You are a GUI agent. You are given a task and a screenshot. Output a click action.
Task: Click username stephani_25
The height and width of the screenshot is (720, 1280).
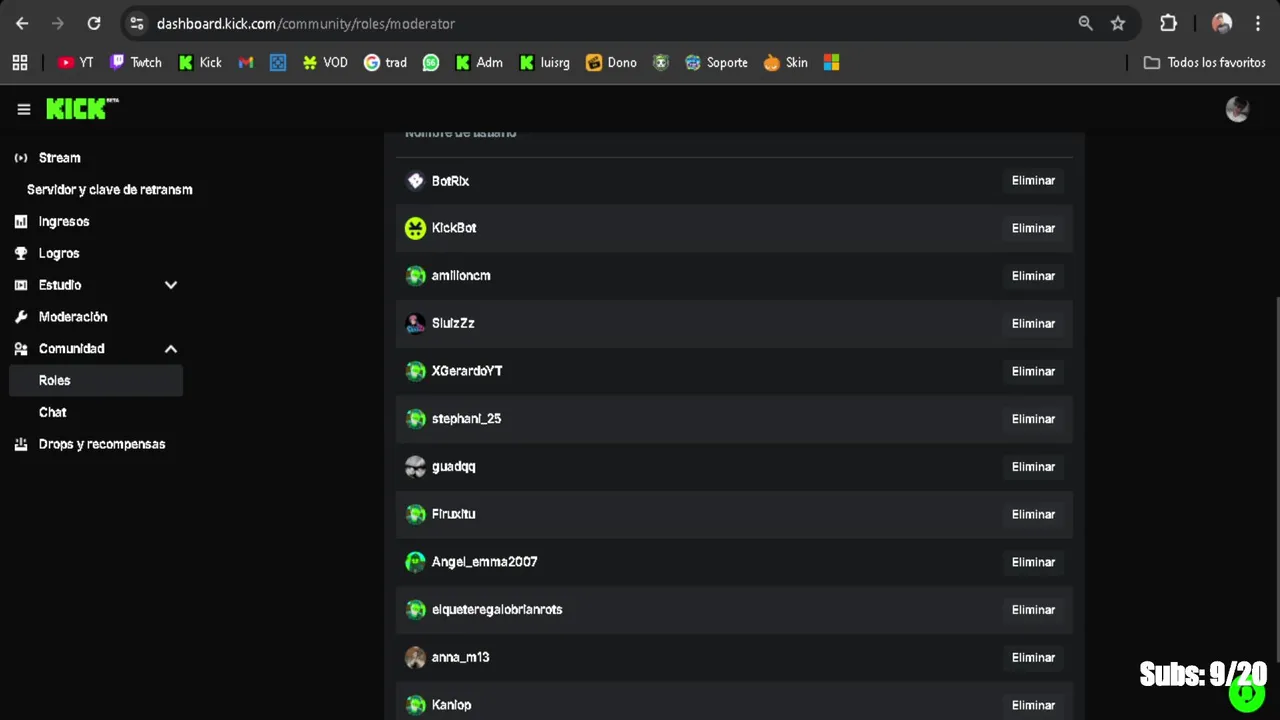click(x=466, y=419)
